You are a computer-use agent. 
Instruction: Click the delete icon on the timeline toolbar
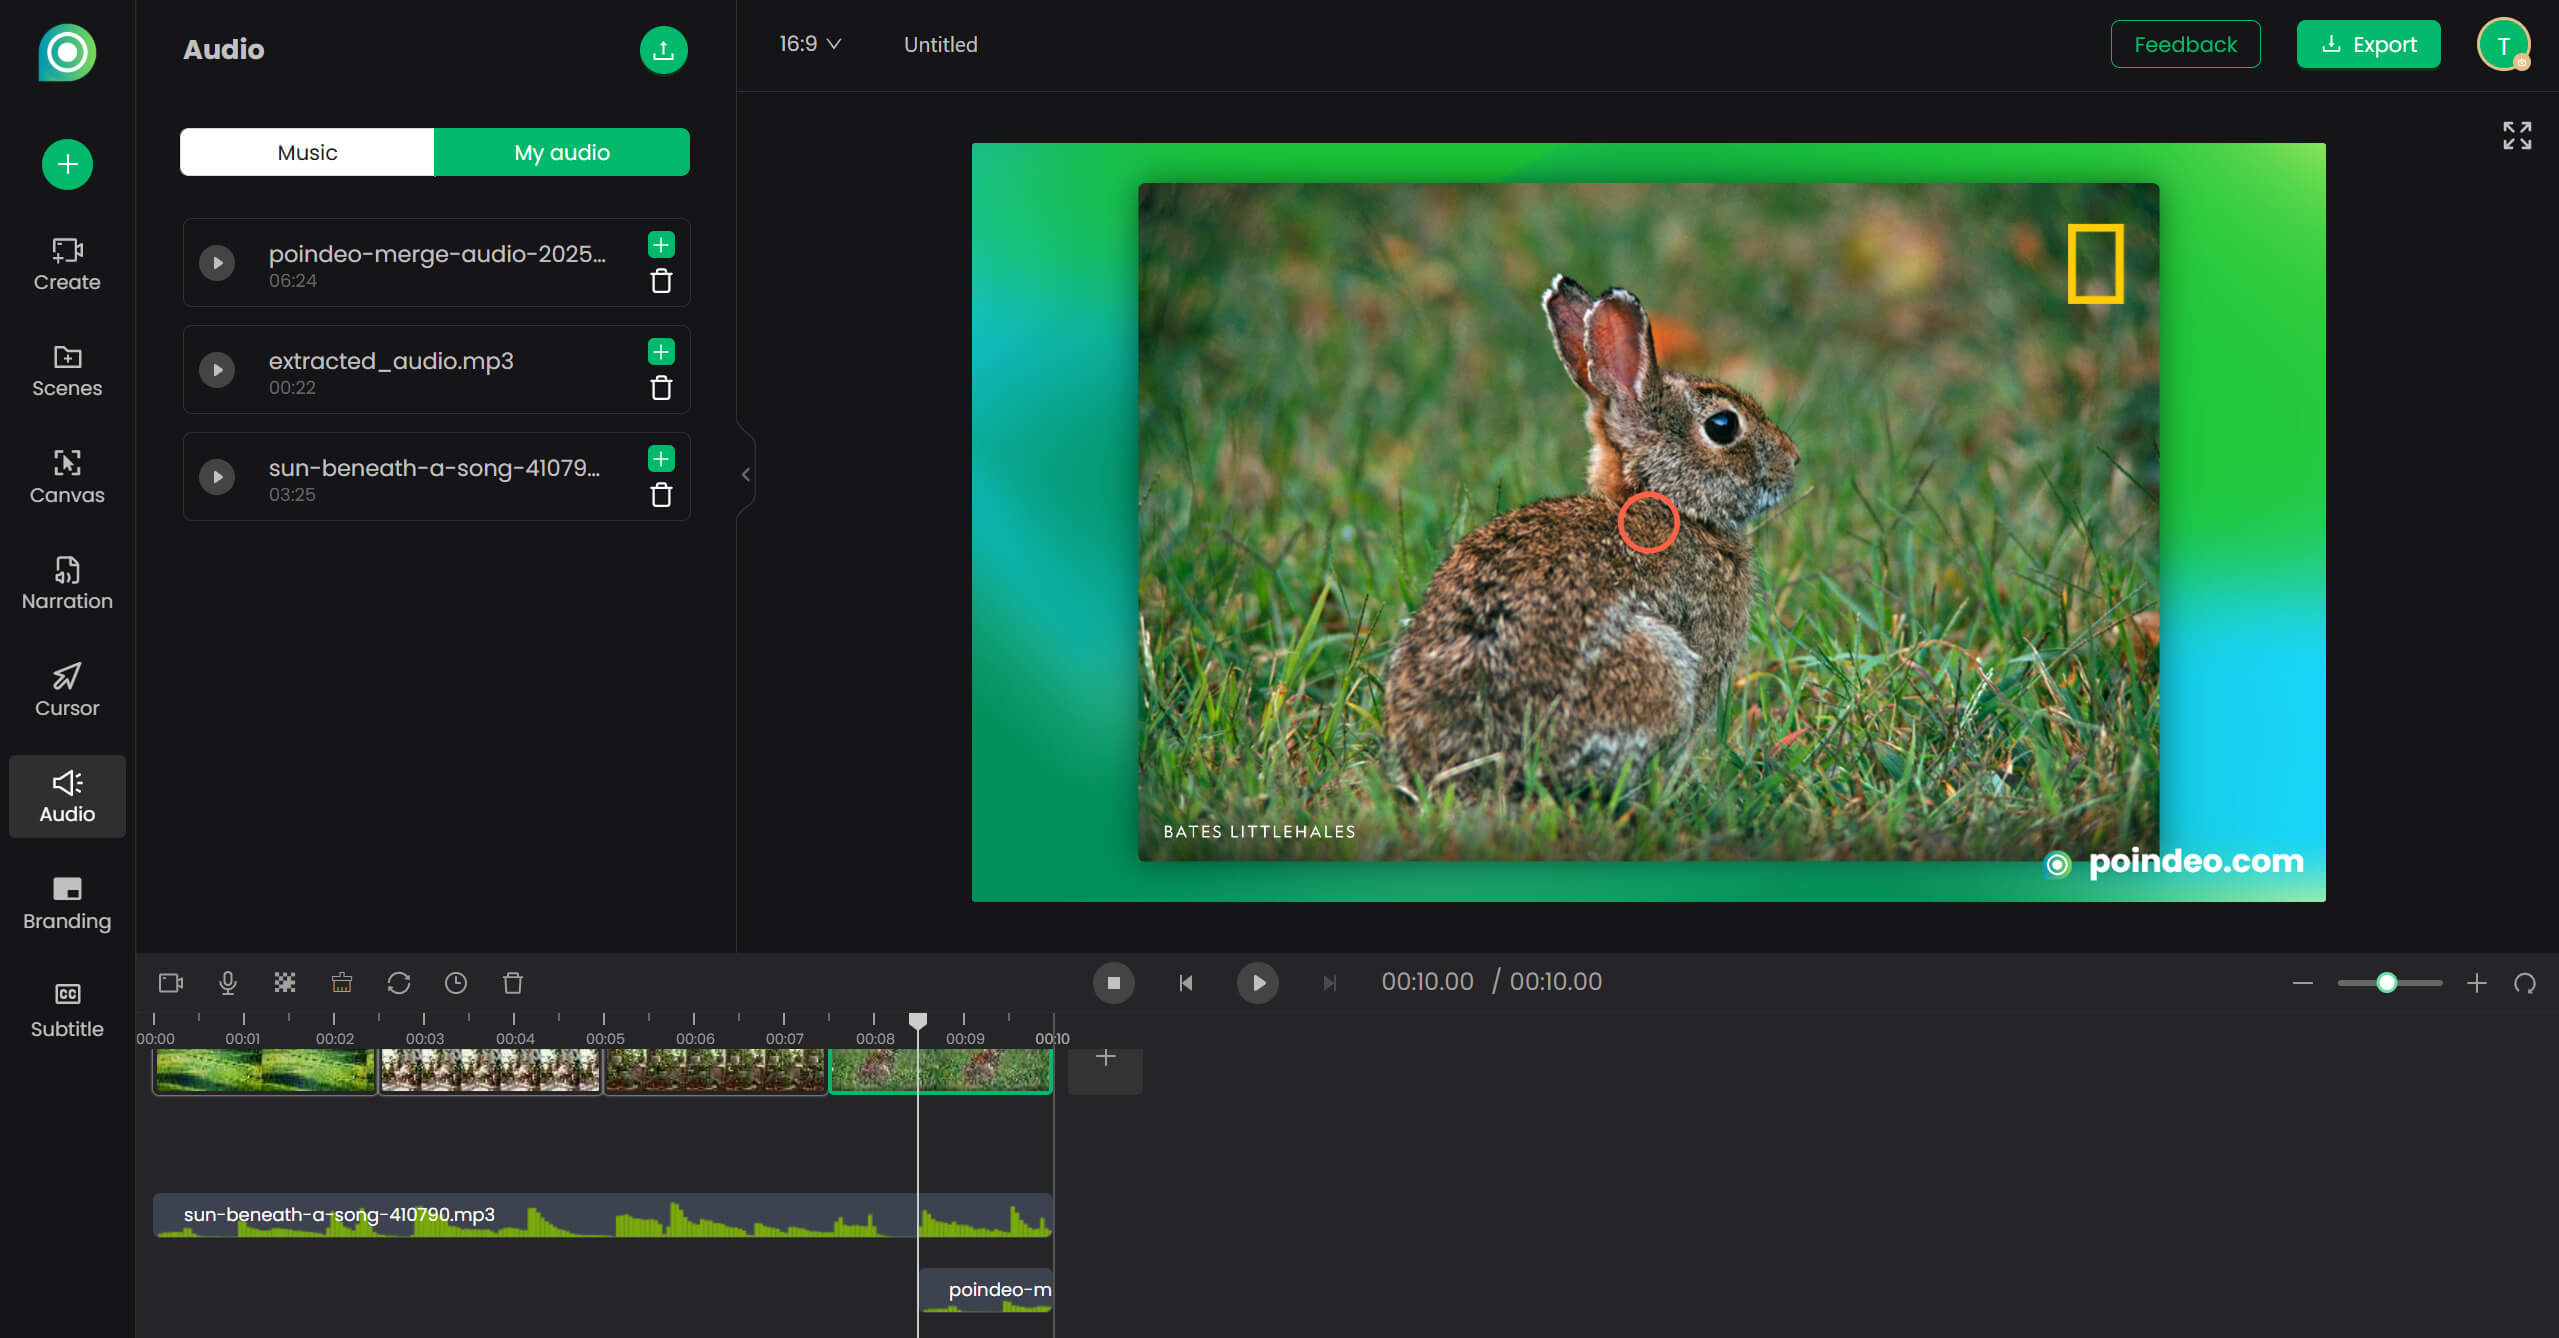[513, 983]
